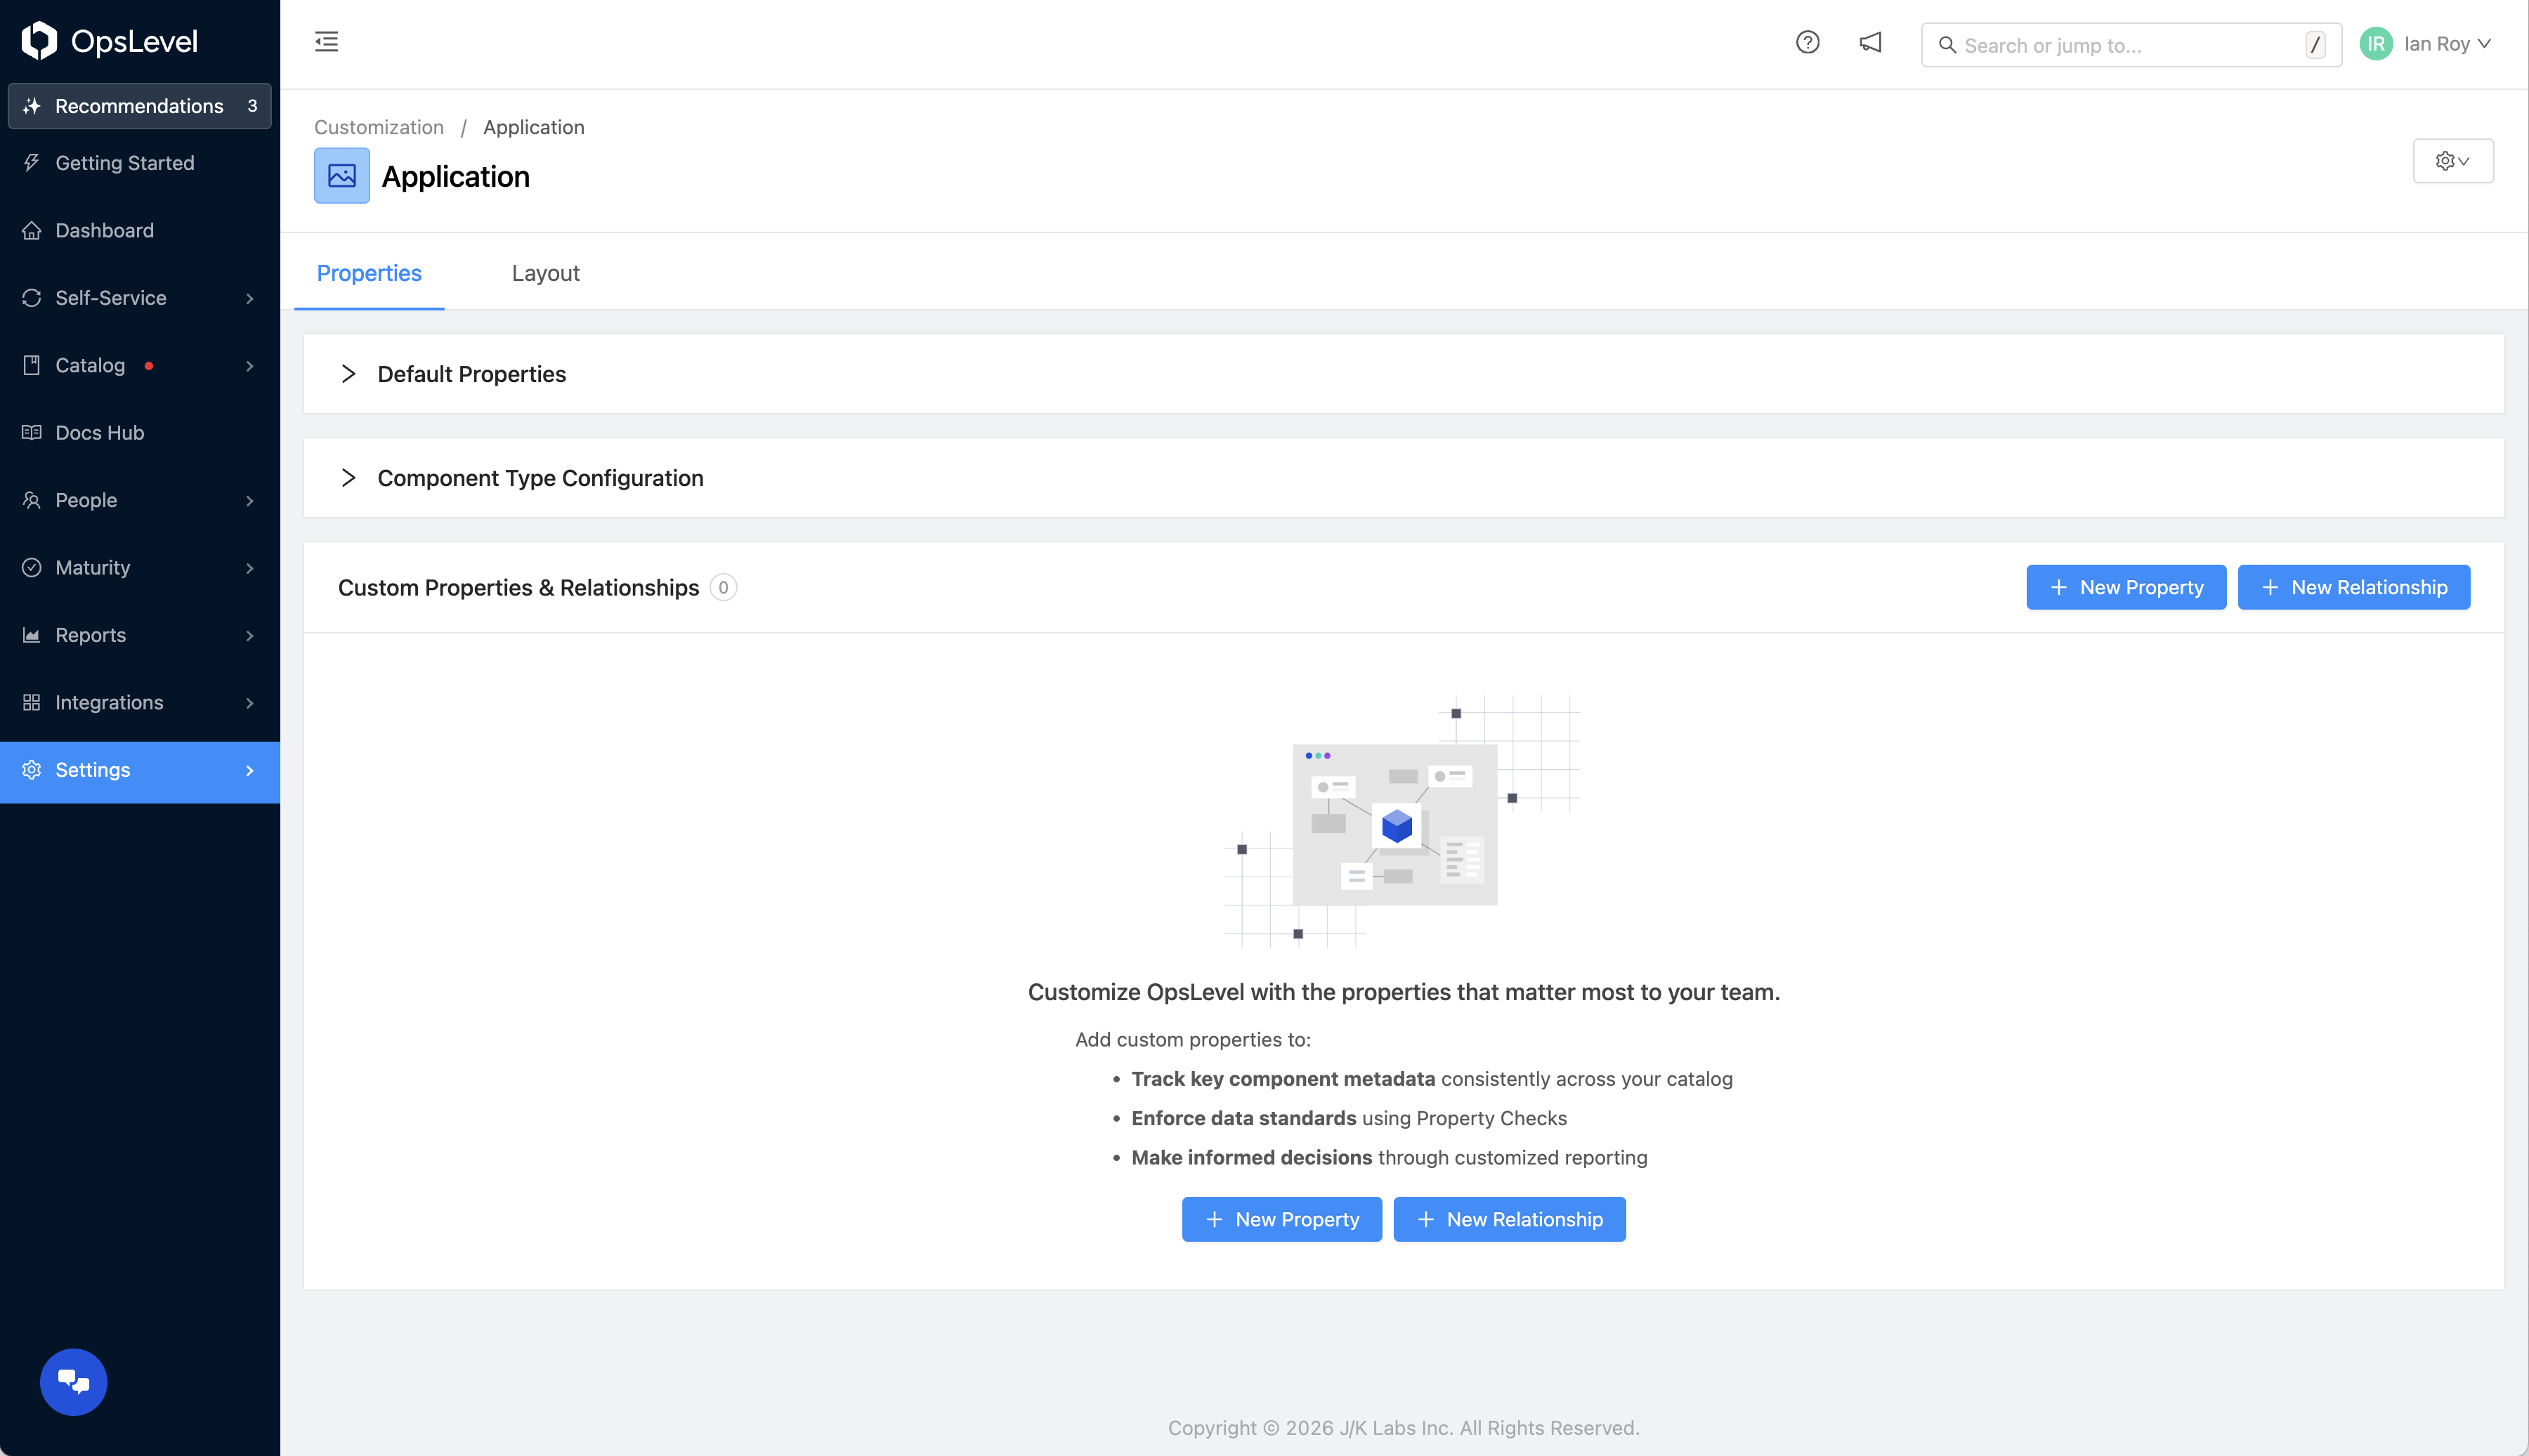This screenshot has width=2529, height=1456.
Task: Click the Recommendations sparkle icon
Action: 32,106
